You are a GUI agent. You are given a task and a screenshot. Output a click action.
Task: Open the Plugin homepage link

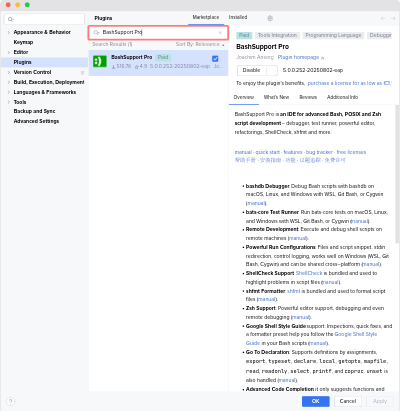298,57
